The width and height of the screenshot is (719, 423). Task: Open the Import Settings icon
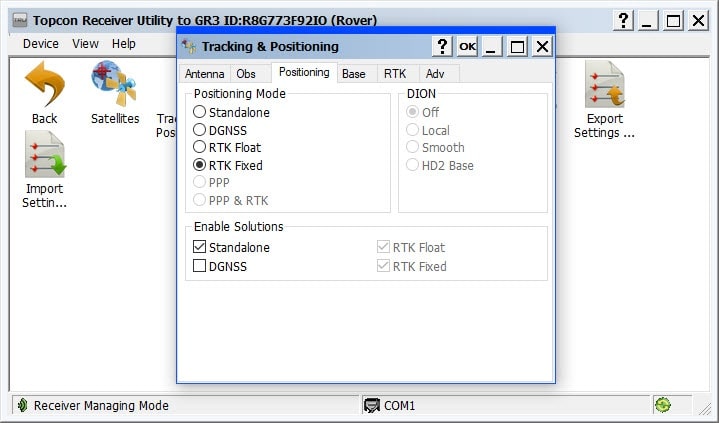click(44, 155)
